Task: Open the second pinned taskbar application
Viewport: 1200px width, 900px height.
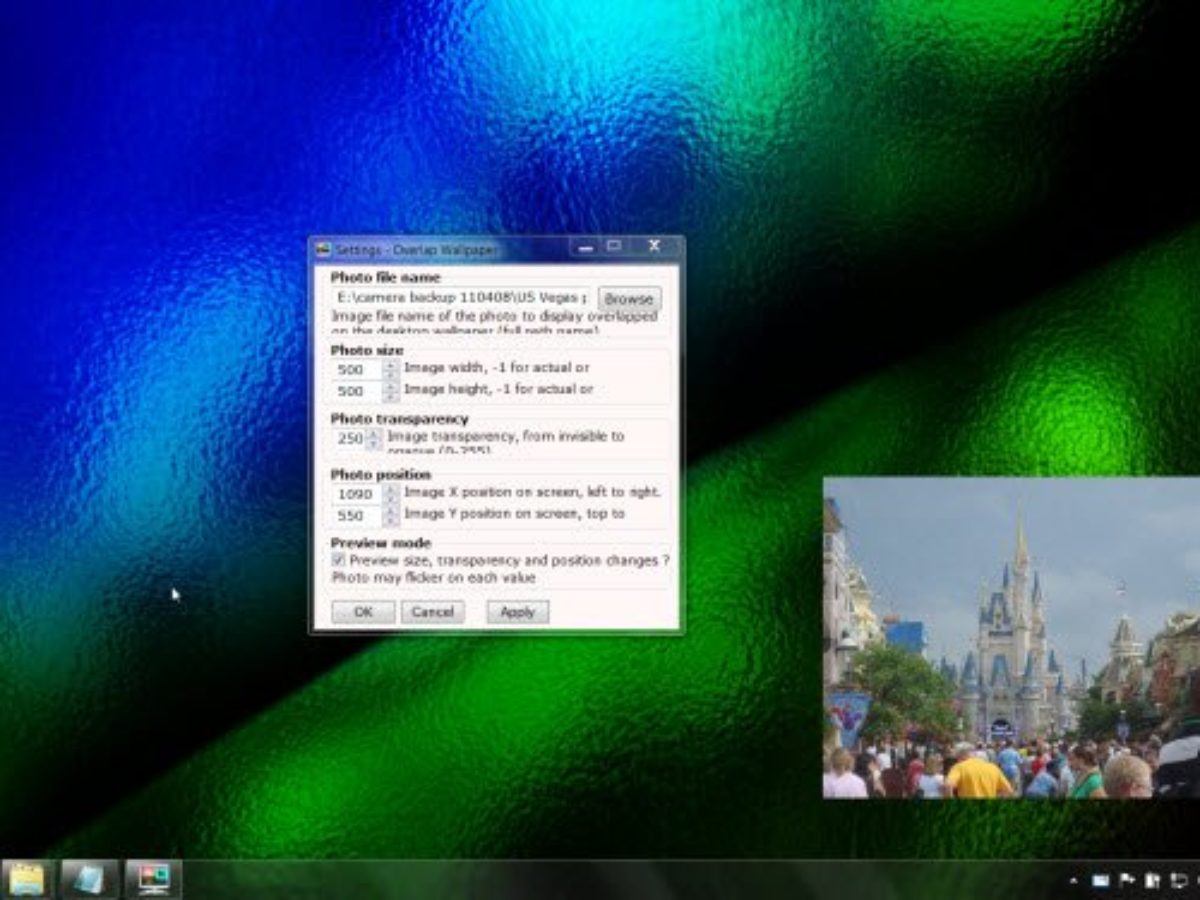Action: [89, 879]
